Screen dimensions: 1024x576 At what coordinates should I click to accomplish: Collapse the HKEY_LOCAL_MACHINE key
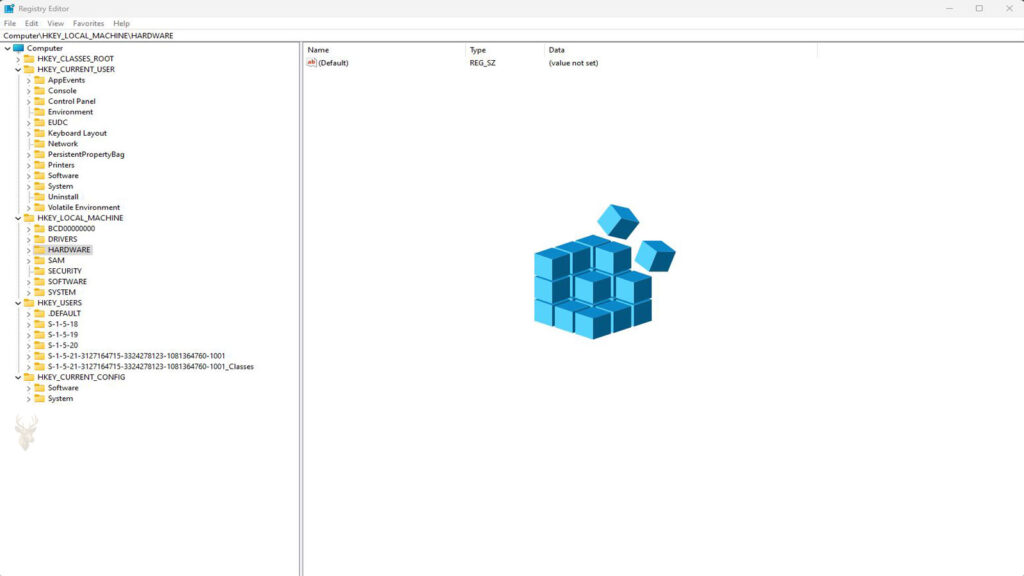coord(18,218)
